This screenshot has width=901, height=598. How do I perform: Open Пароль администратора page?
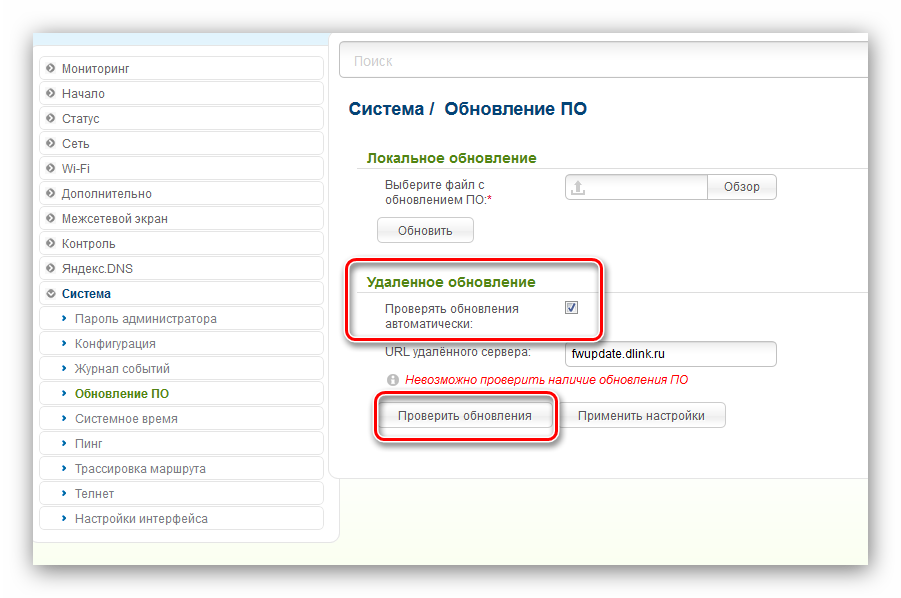coord(181,318)
